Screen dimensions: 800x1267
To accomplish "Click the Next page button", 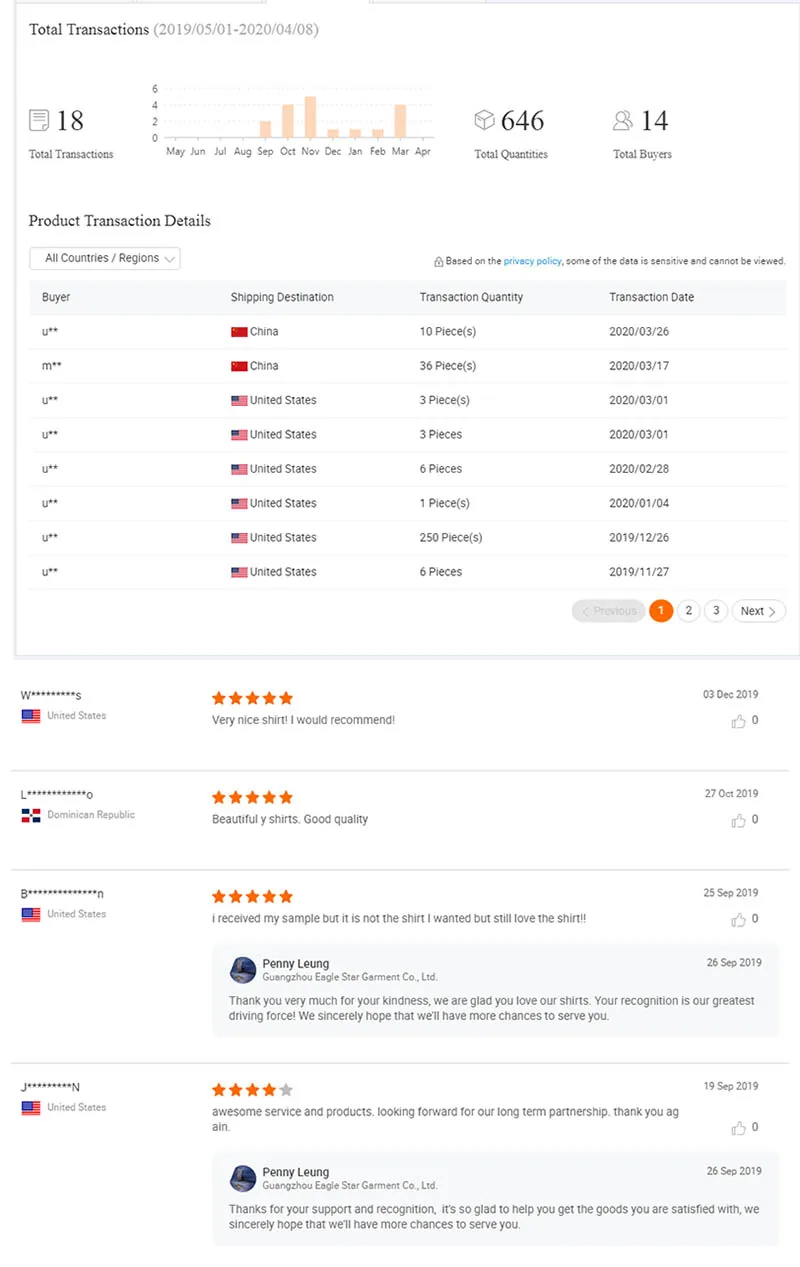I will pos(758,611).
